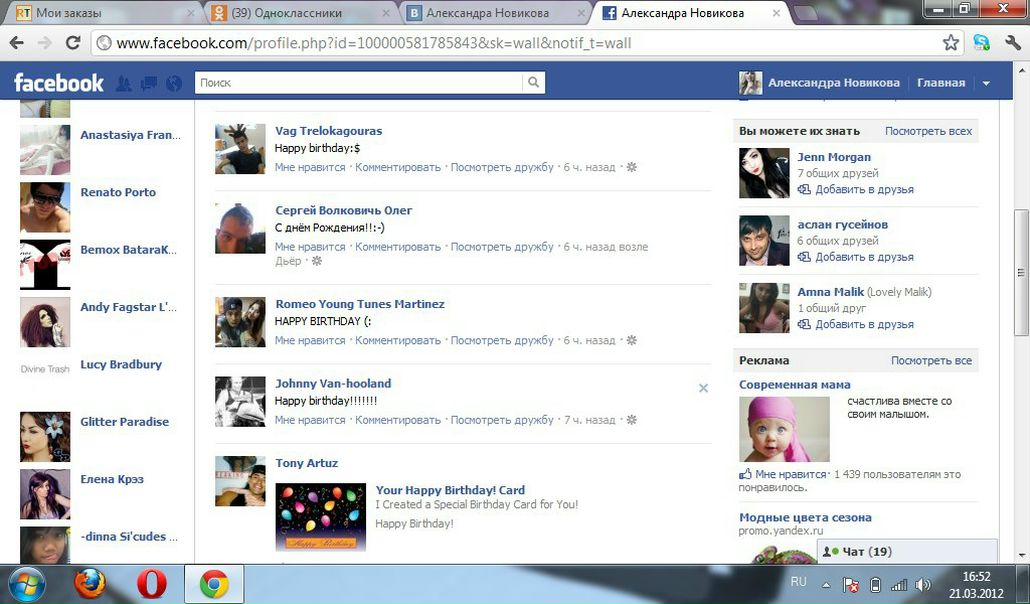Click the Facebook search input field

(x=359, y=83)
